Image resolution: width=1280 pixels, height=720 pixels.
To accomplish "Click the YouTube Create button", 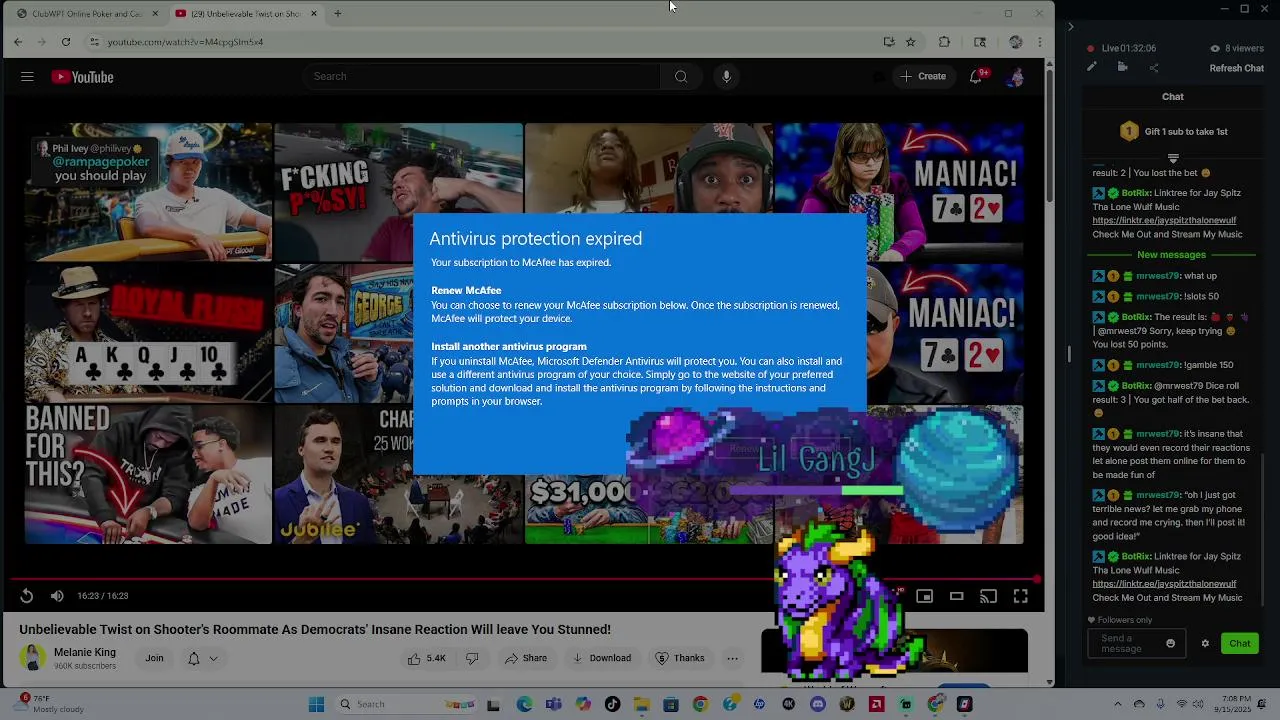I will [x=923, y=77].
